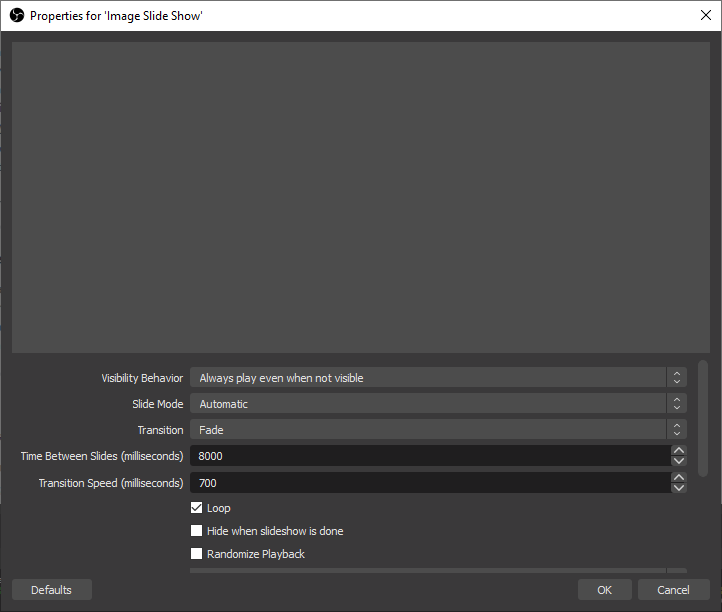722x612 pixels.
Task: Click the Visibility Behavior label
Action: pos(142,378)
